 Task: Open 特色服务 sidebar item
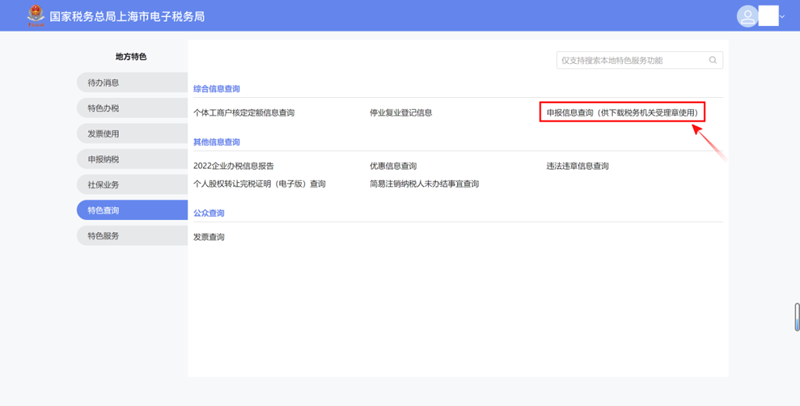point(132,236)
